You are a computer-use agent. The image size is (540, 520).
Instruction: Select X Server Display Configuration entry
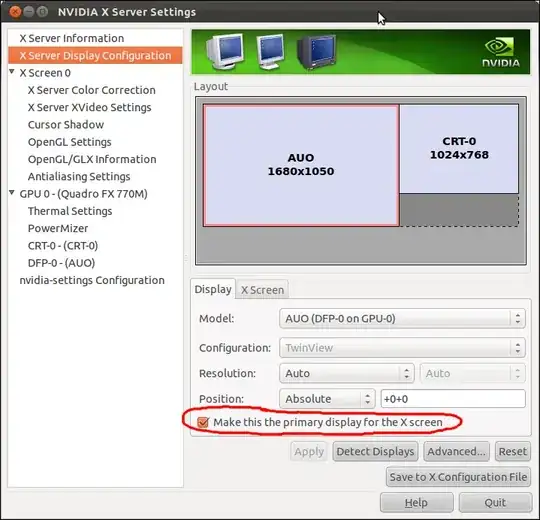pyautogui.click(x=95, y=55)
